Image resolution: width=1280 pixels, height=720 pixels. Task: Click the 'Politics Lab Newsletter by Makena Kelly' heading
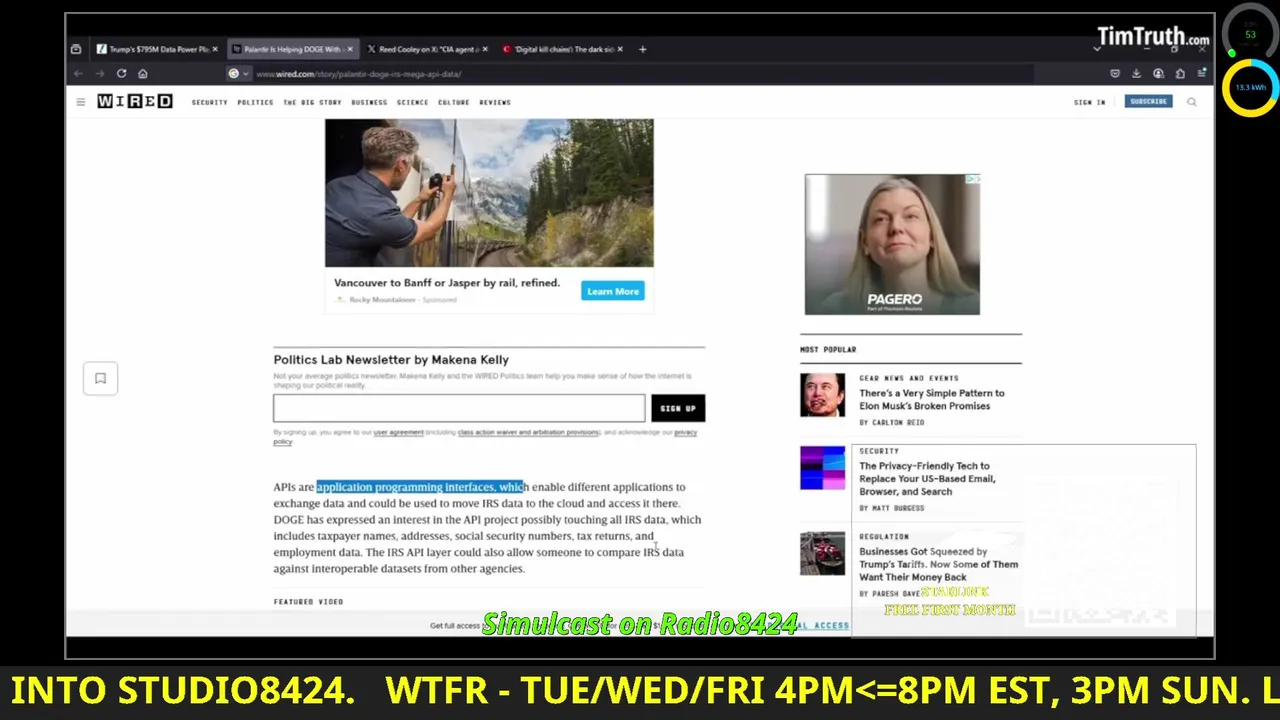391,360
